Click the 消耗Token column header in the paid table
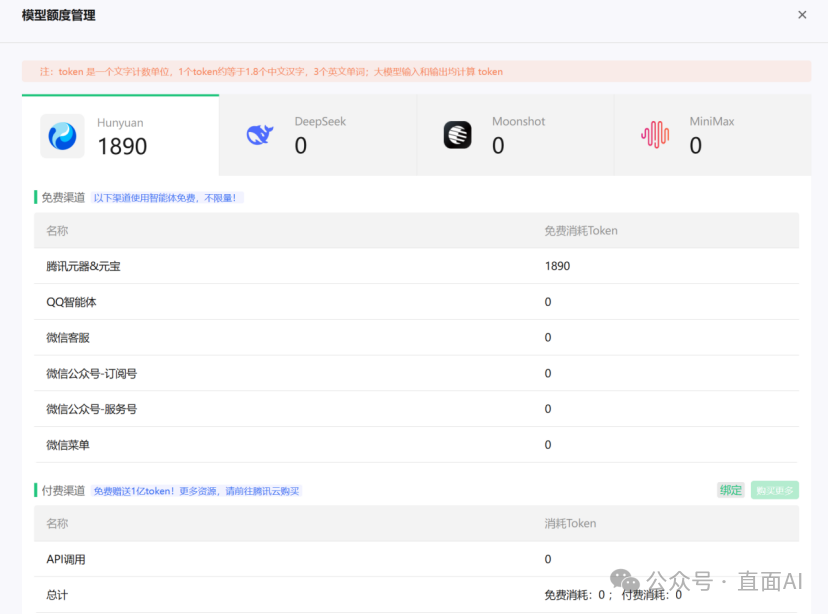This screenshot has width=828, height=614. click(570, 523)
